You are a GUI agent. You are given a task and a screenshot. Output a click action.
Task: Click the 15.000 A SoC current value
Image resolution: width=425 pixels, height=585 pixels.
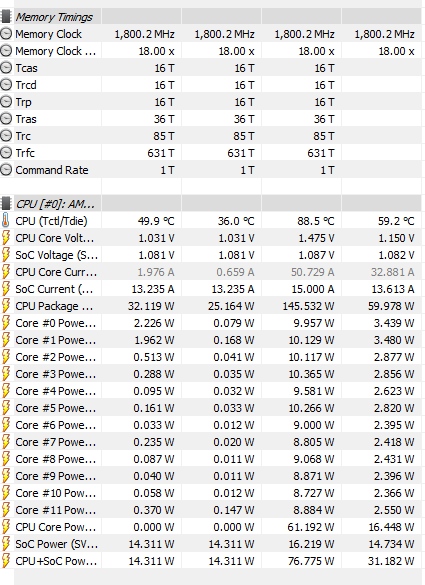pyautogui.click(x=313, y=289)
